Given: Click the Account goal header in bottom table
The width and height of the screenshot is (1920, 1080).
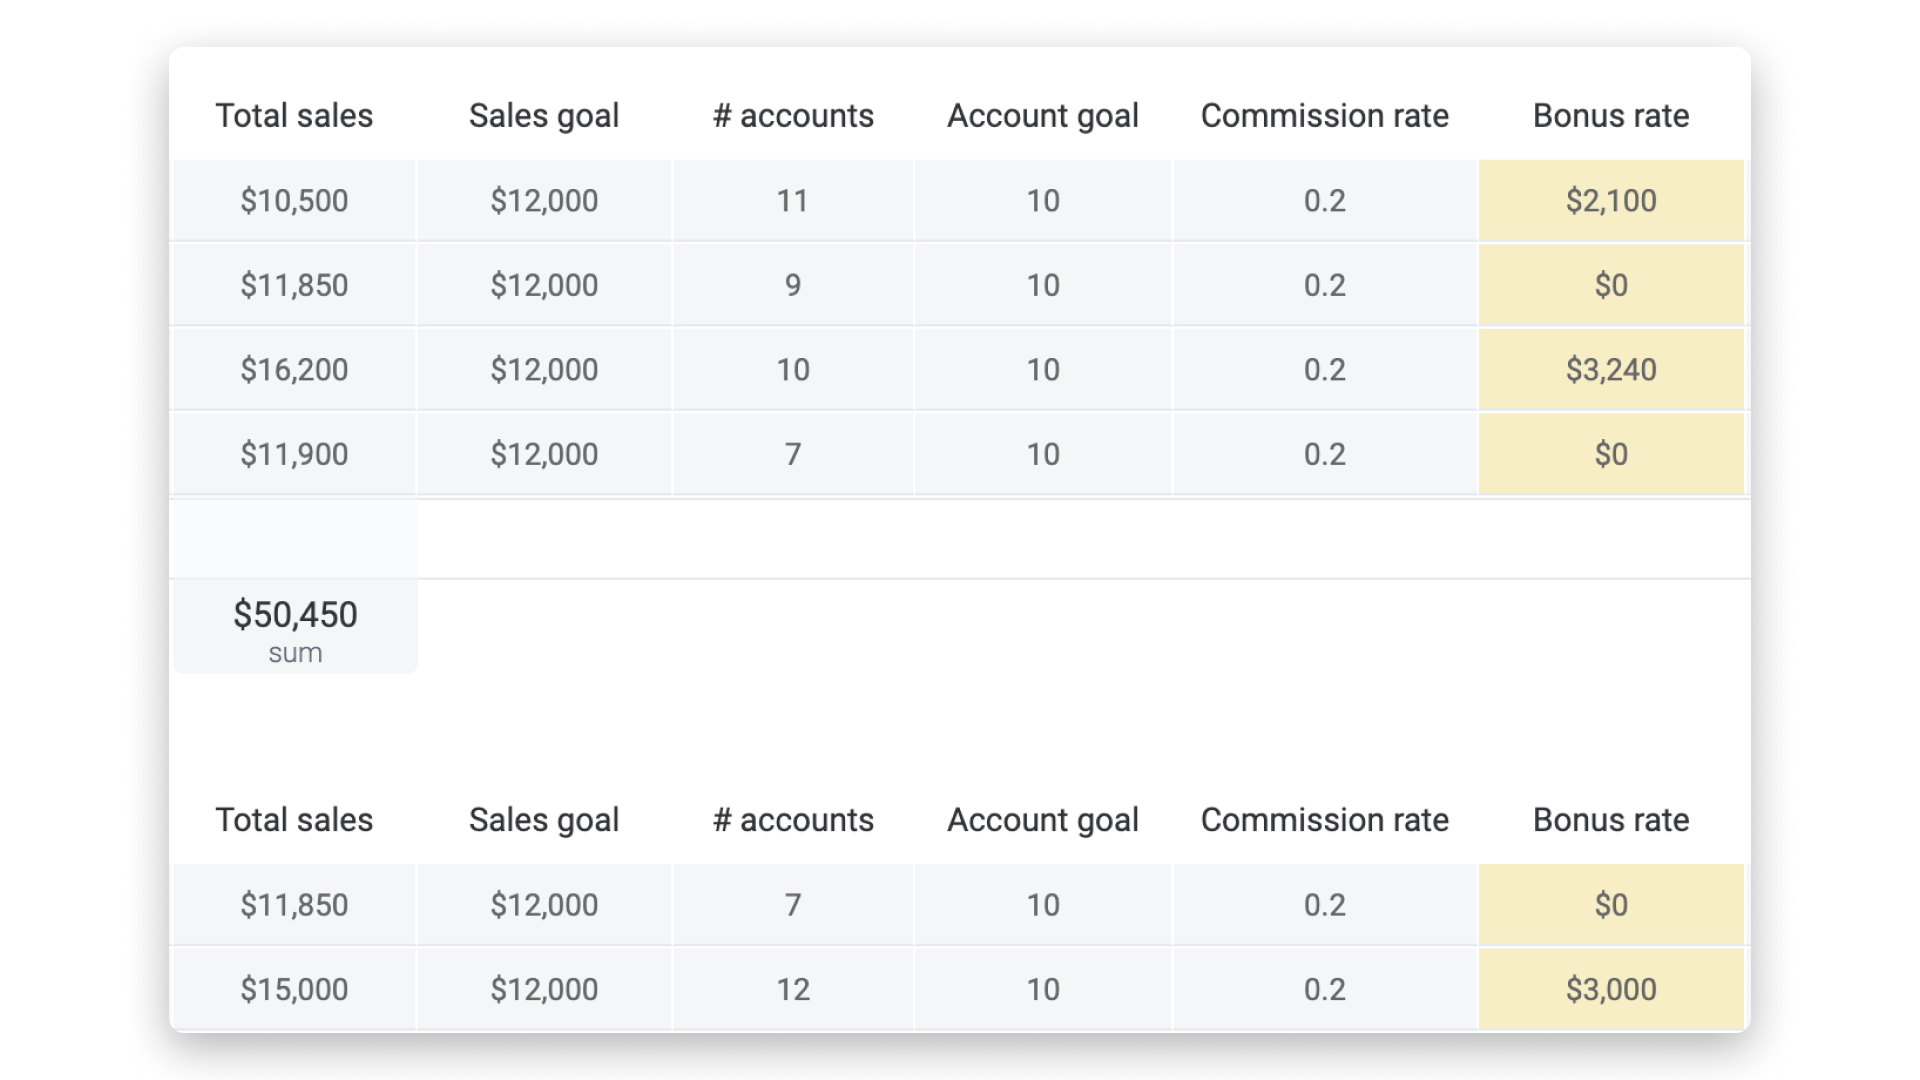Looking at the screenshot, I should [1042, 820].
